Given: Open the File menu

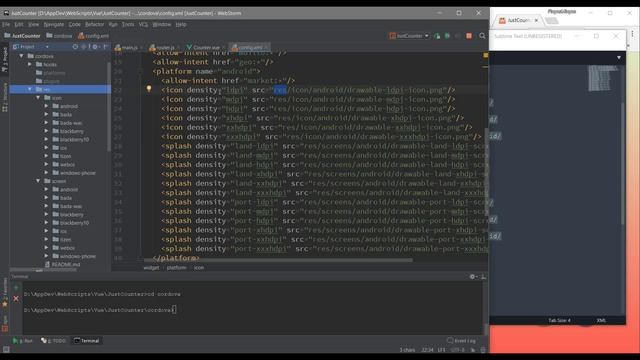Looking at the screenshot, I should click(6, 24).
